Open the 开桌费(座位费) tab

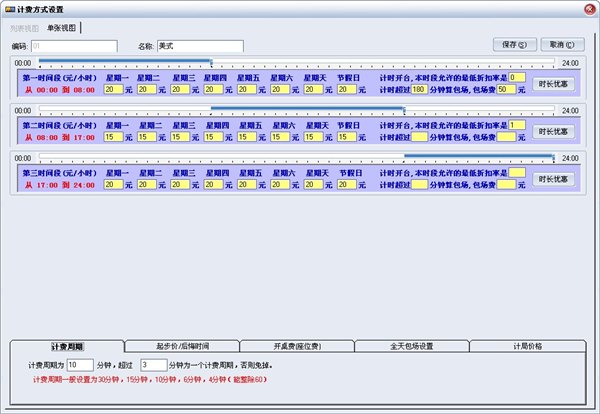(x=297, y=346)
